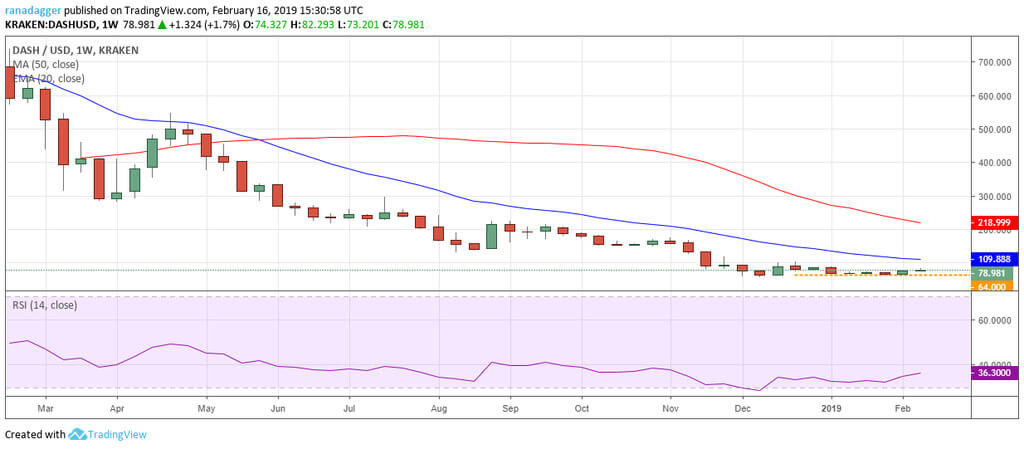Screen dimensions: 1024x449
Task: Click the ranadagger author name in header
Action: pyautogui.click(x=34, y=10)
